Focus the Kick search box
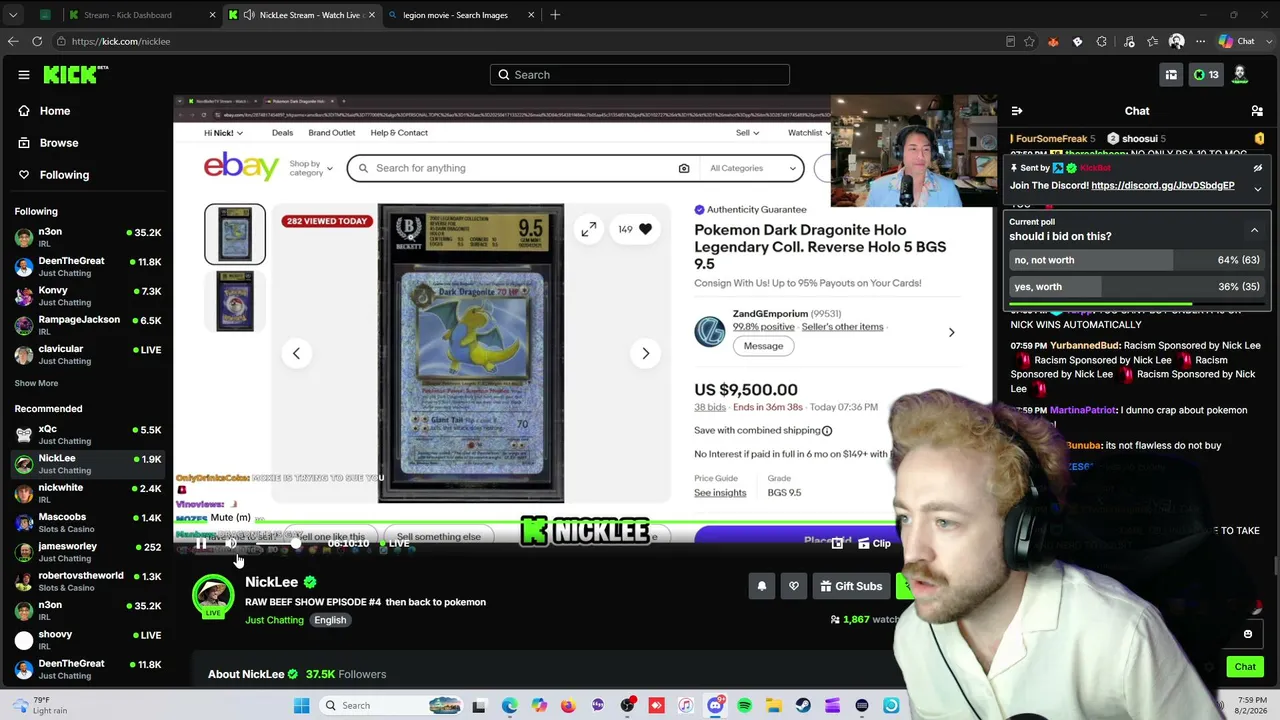 (640, 75)
